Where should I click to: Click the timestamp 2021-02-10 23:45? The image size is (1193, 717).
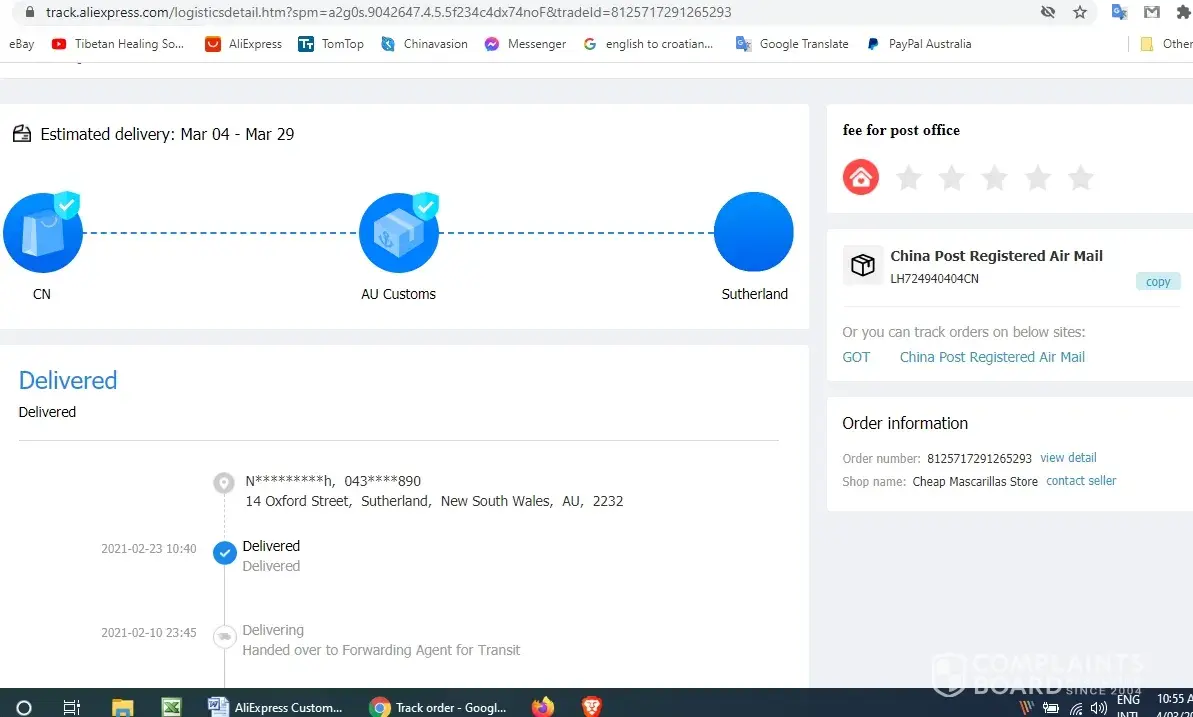point(148,633)
